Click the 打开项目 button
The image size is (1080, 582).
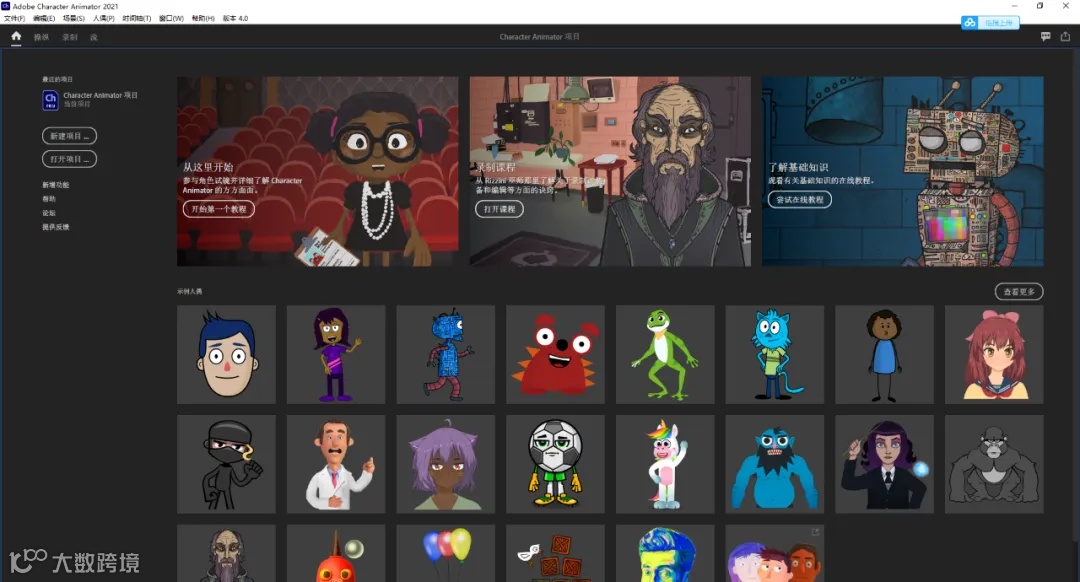pos(70,159)
